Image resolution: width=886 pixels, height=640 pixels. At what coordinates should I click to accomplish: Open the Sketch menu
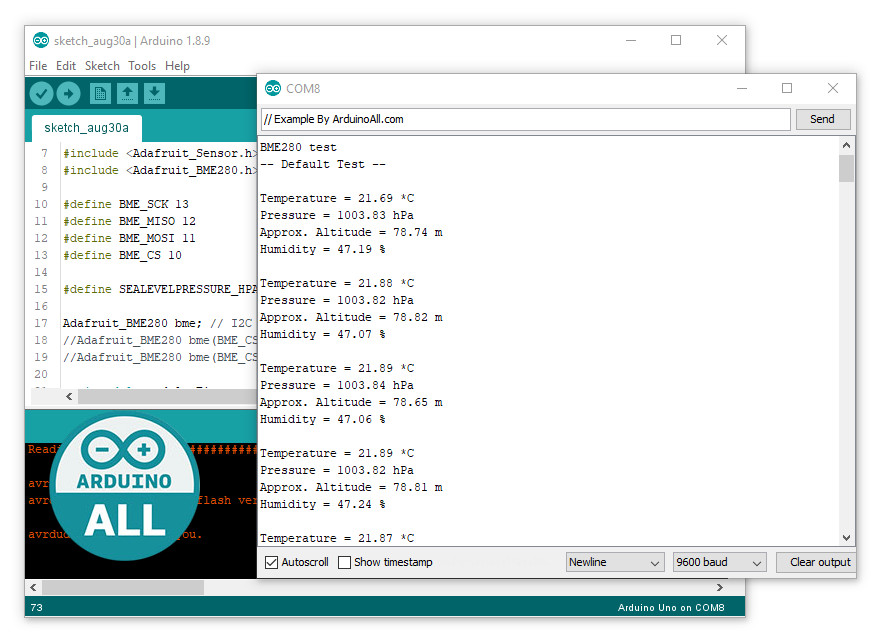[x=102, y=66]
